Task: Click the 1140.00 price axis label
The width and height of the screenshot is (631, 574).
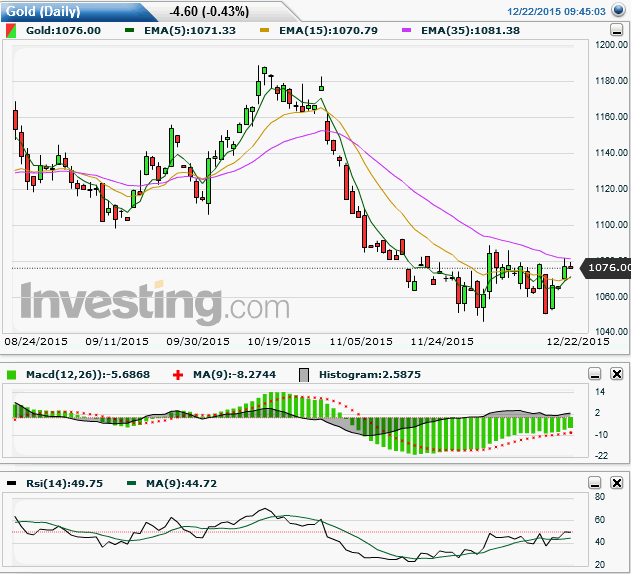Action: 611,153
